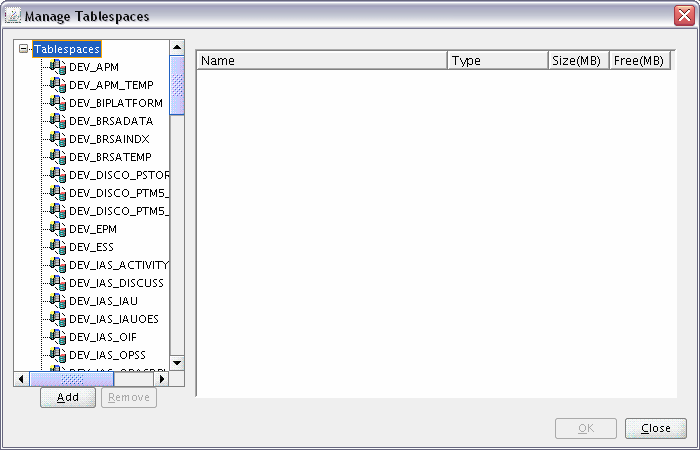This screenshot has width=700, height=450.
Task: Click the Remove button
Action: coord(129,397)
